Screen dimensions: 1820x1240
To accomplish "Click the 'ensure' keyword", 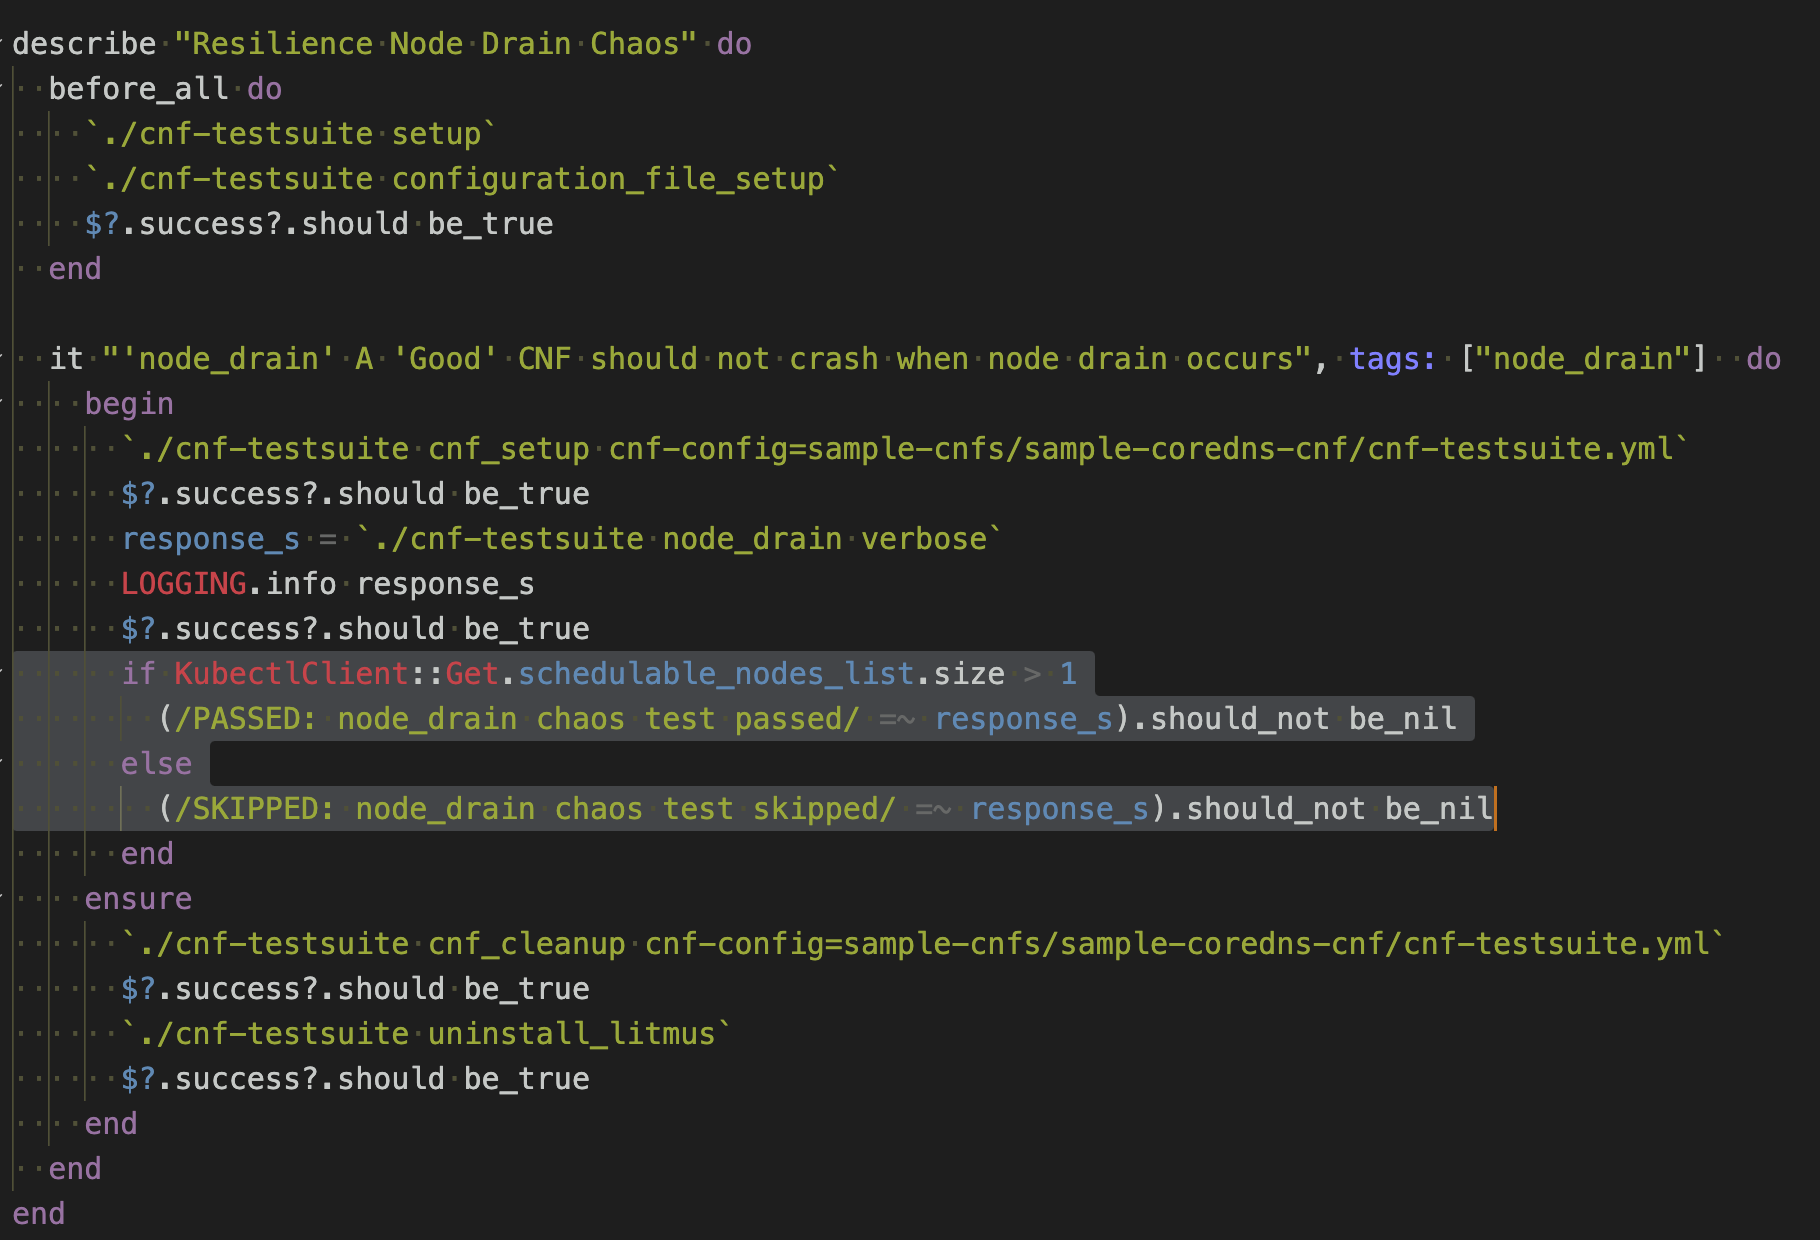I will click(138, 899).
